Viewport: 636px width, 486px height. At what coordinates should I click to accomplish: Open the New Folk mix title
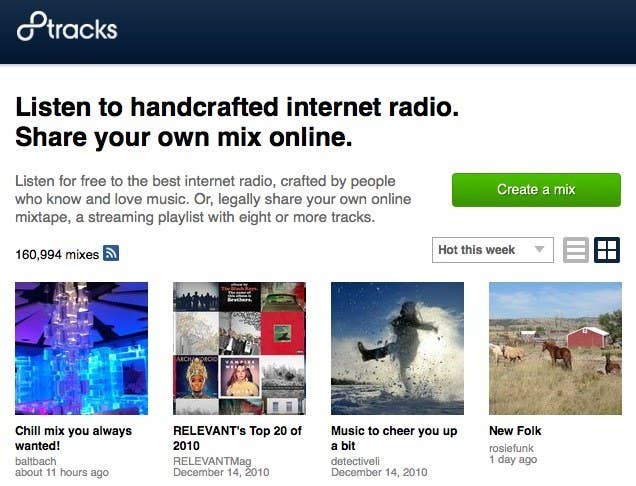point(515,431)
